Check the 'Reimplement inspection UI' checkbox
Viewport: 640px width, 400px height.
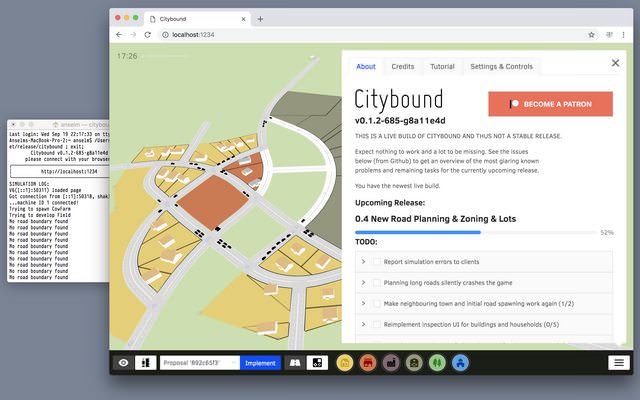point(377,324)
